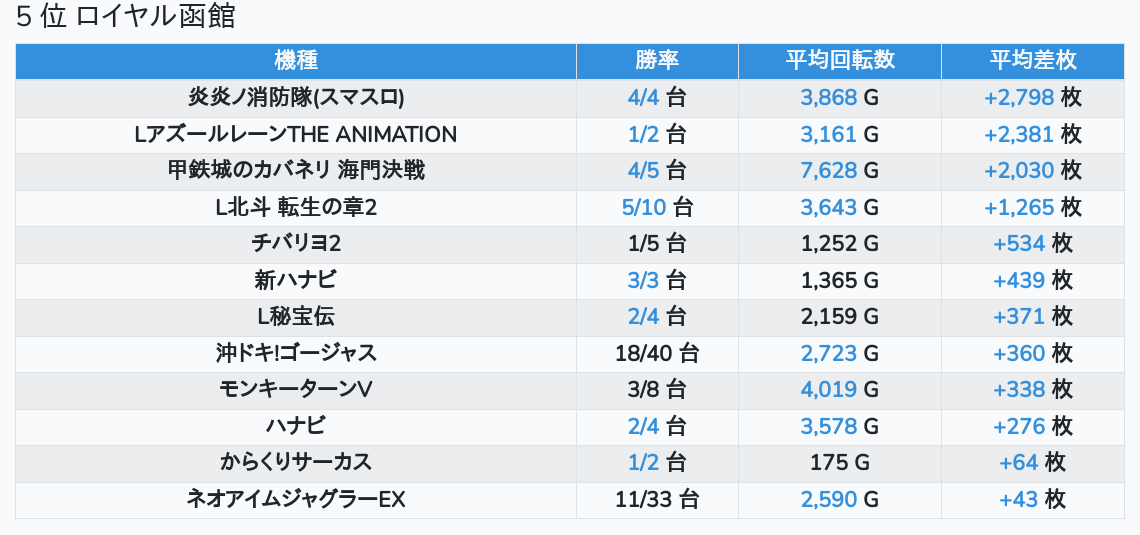The image size is (1140, 535).
Task: Open ネオアイムジャグラーEX machine entry
Action: (x=296, y=500)
